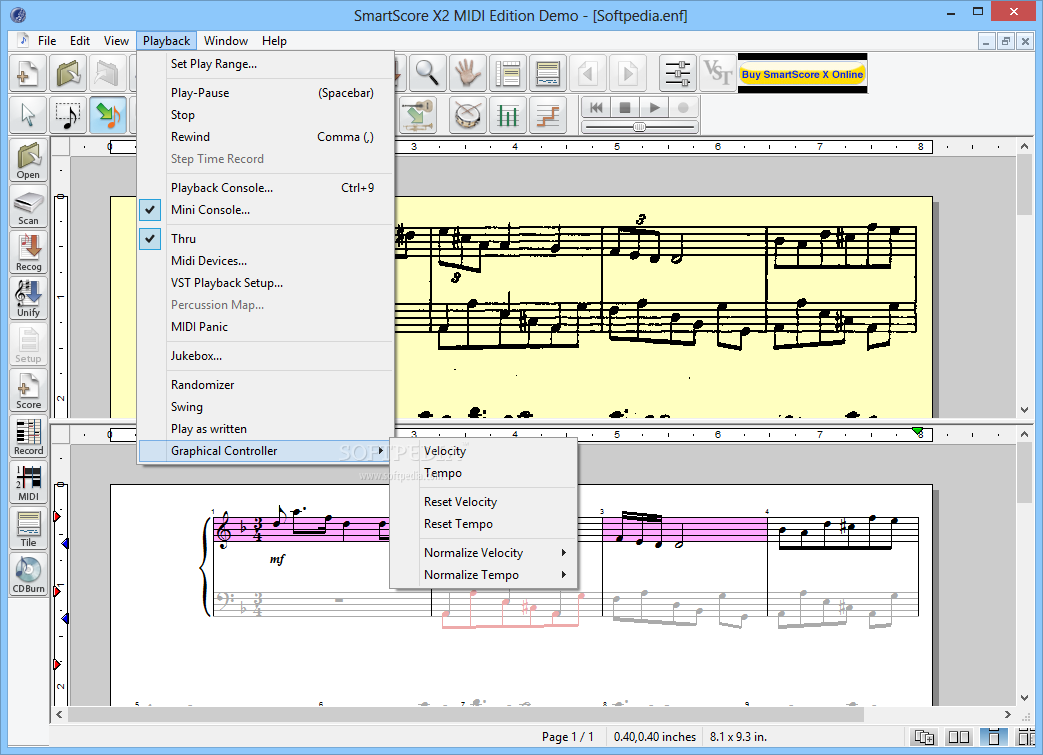Select the Hand pan tool
The image size is (1043, 755).
(468, 73)
